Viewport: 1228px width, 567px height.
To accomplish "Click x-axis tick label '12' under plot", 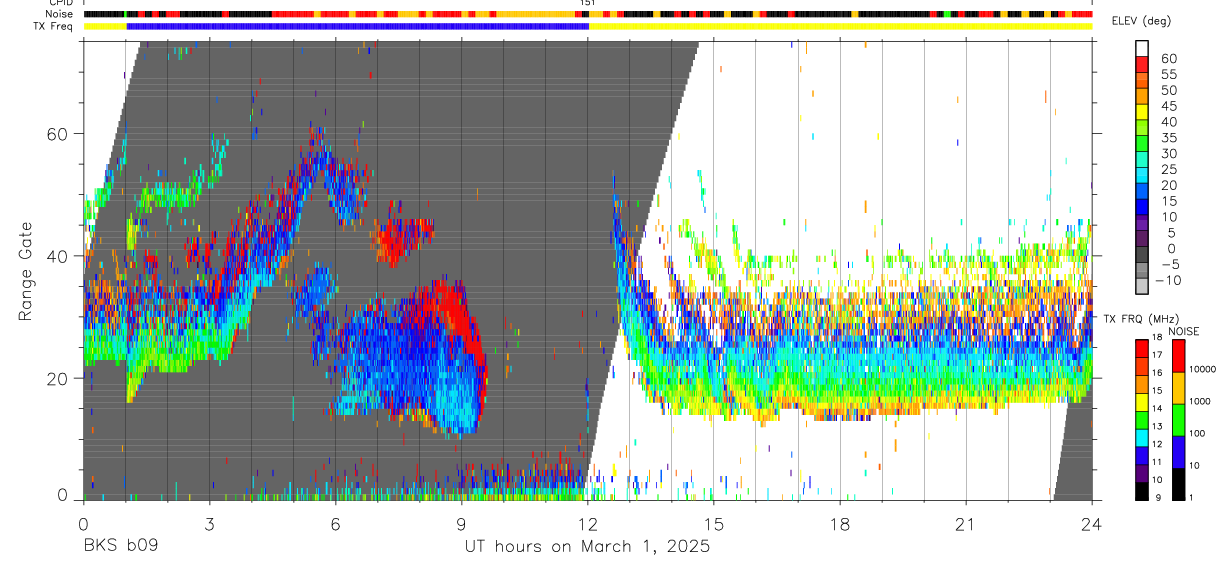I will (x=587, y=523).
